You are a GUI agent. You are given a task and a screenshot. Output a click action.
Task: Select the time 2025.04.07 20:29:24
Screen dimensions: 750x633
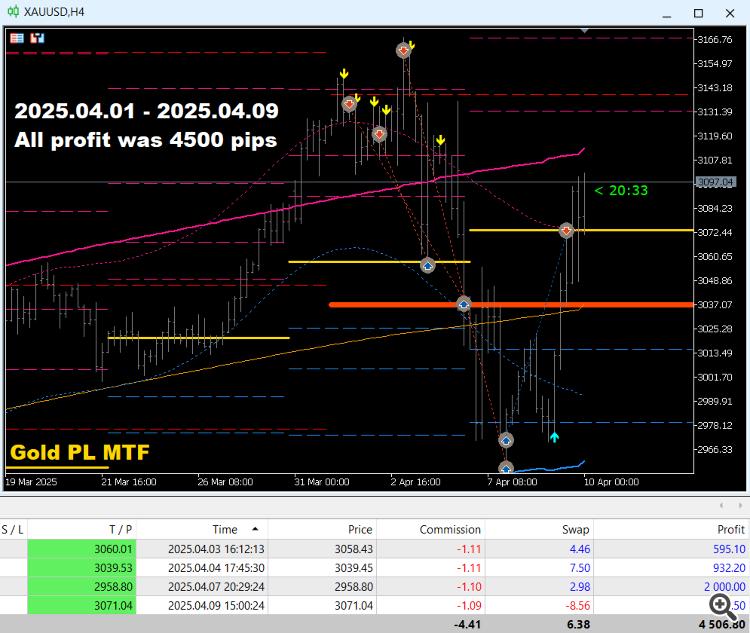216,587
